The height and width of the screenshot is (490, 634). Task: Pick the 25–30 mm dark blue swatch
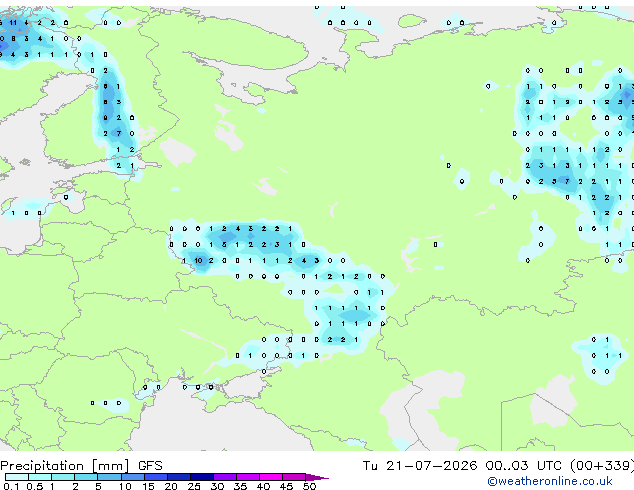[x=202, y=477]
